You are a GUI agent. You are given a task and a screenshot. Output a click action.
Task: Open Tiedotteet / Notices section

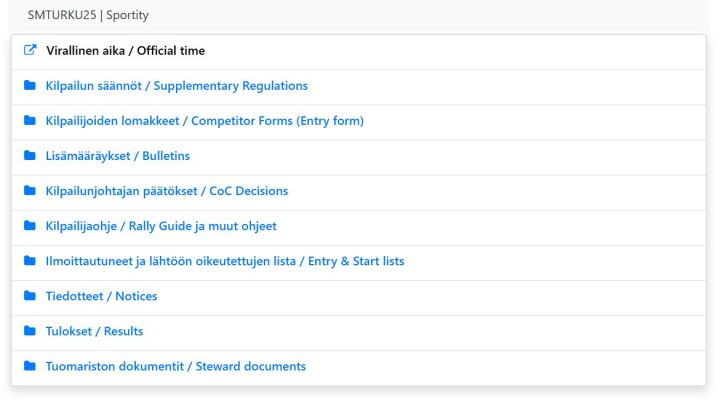pos(102,296)
